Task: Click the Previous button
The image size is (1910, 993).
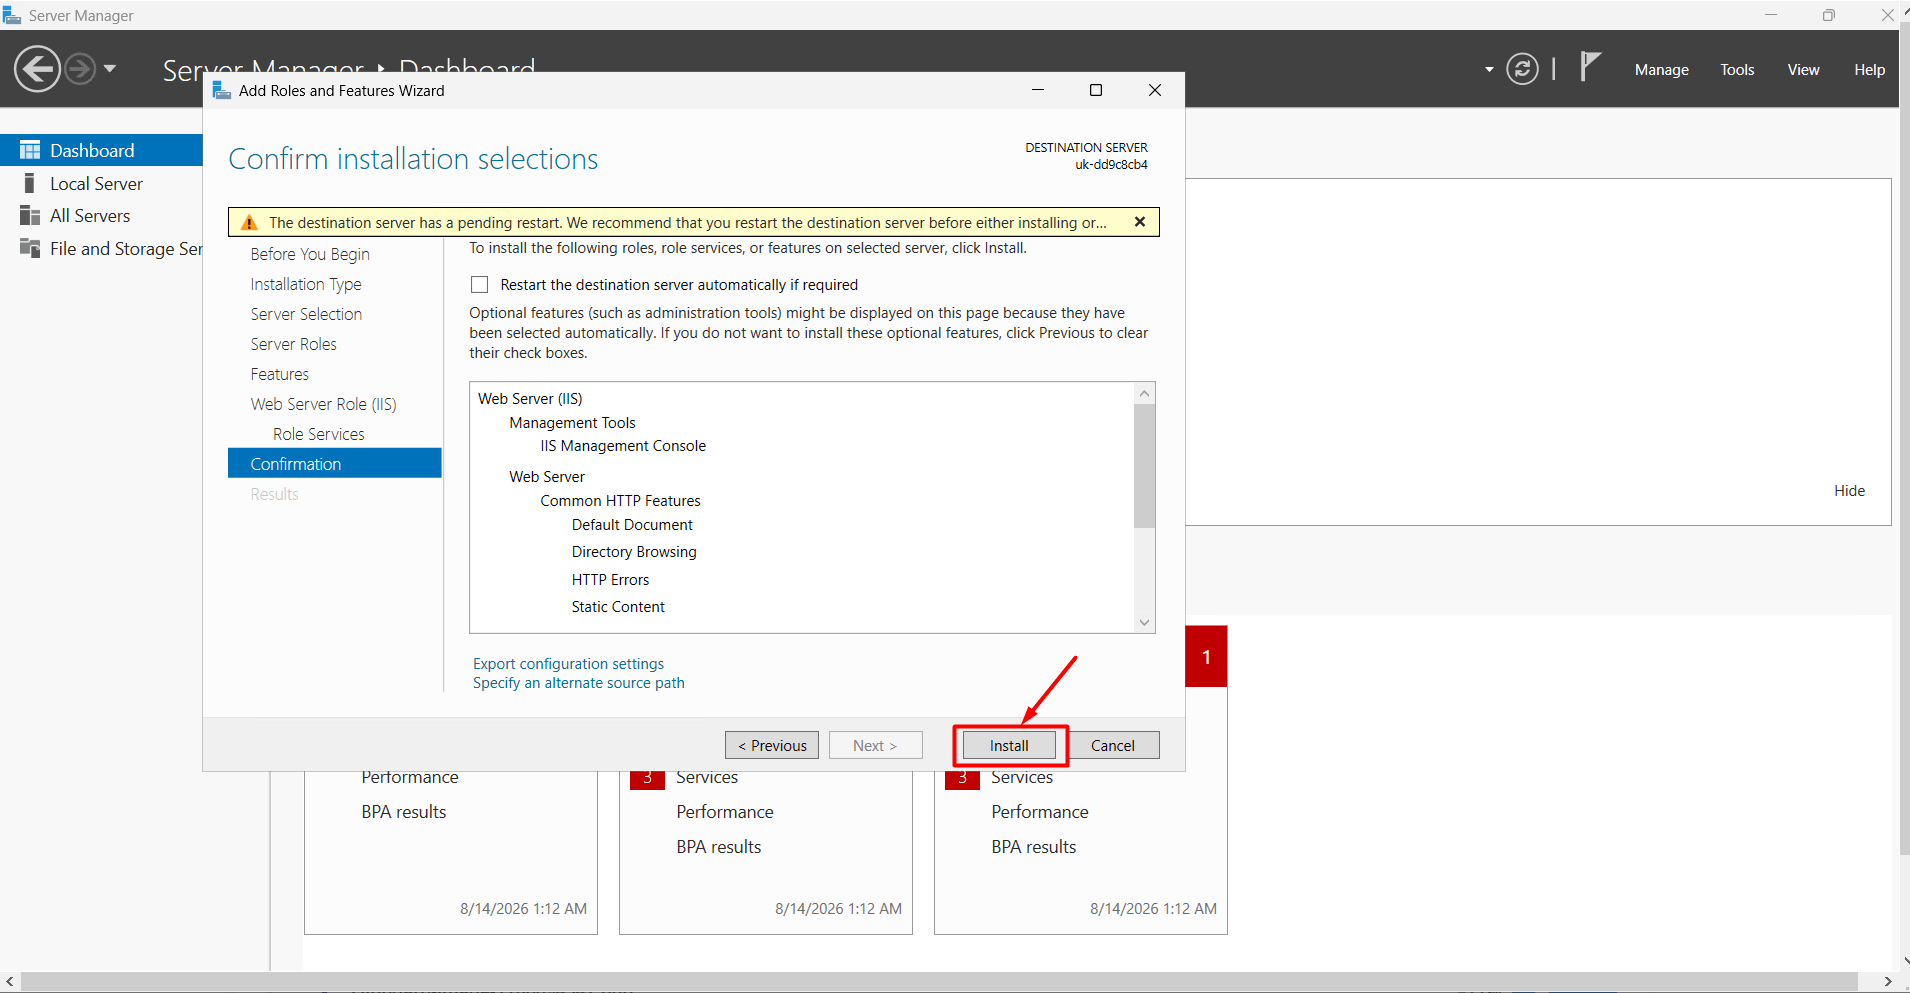Action: coord(772,745)
